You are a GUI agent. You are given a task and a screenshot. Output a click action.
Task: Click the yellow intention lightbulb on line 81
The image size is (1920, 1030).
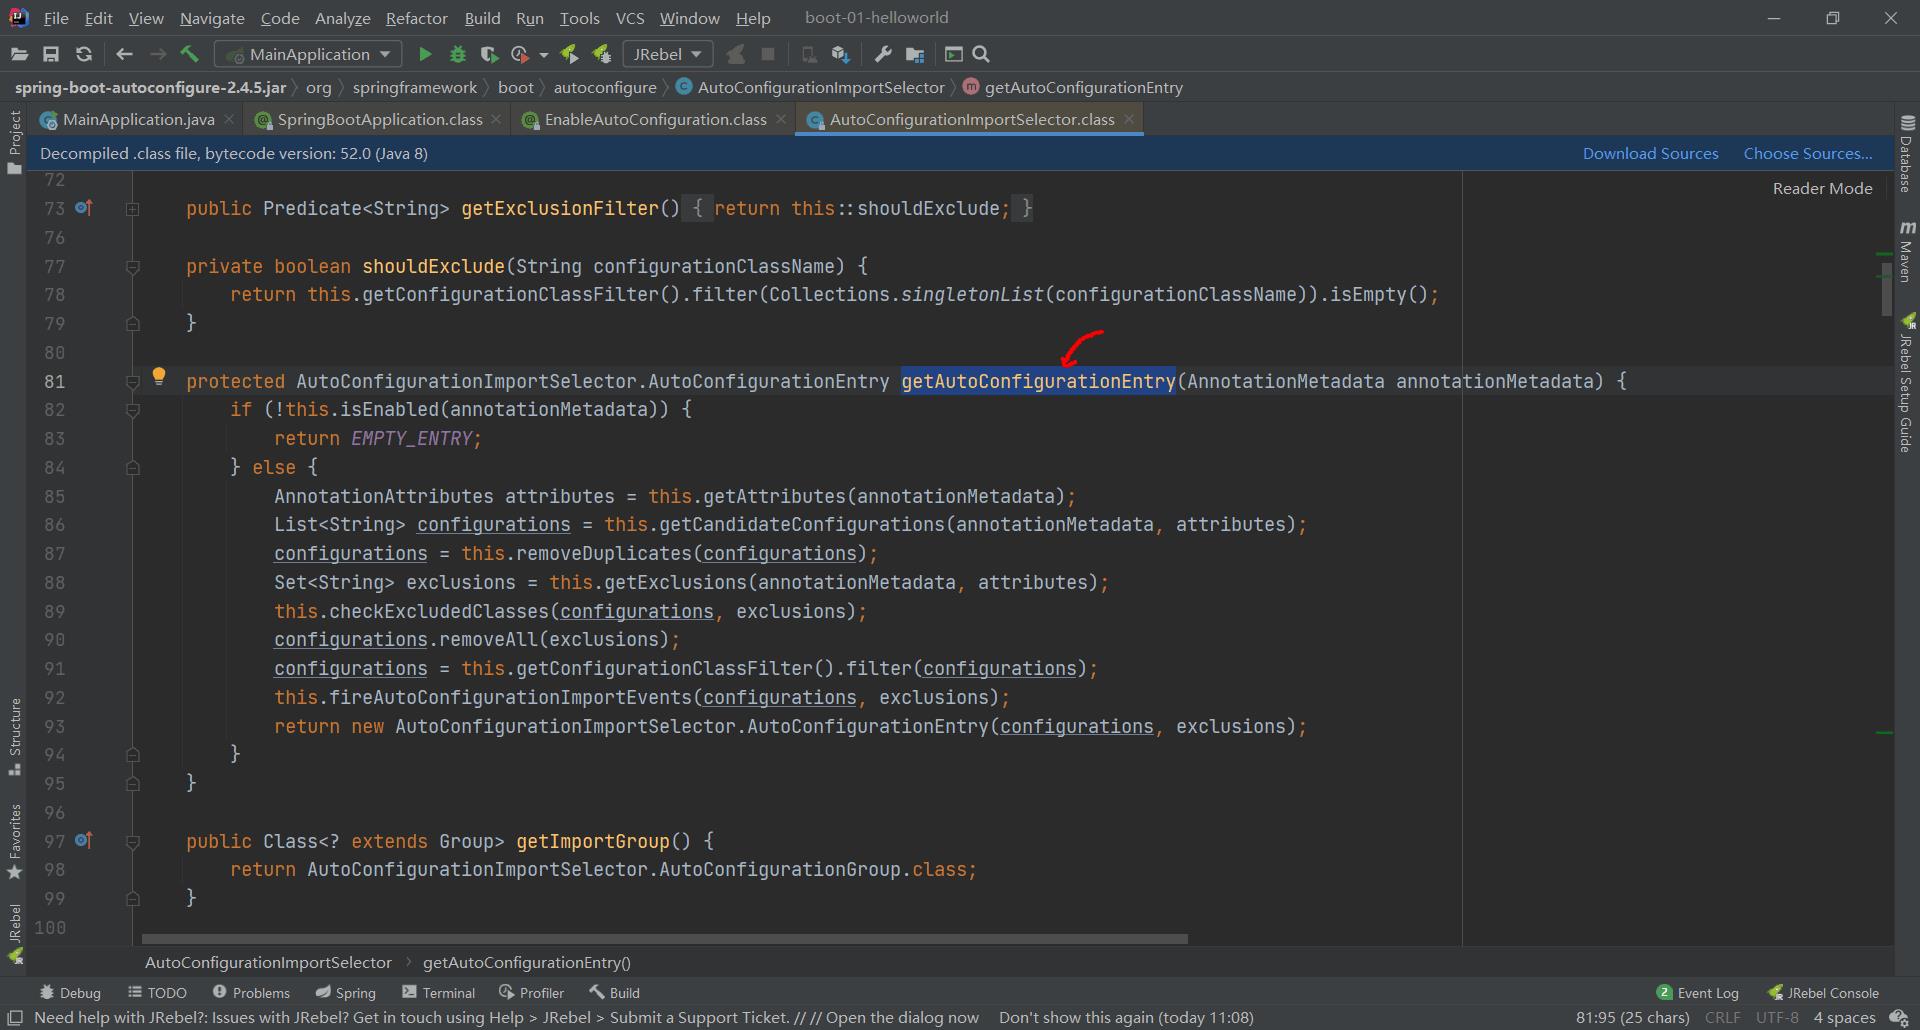(x=158, y=376)
